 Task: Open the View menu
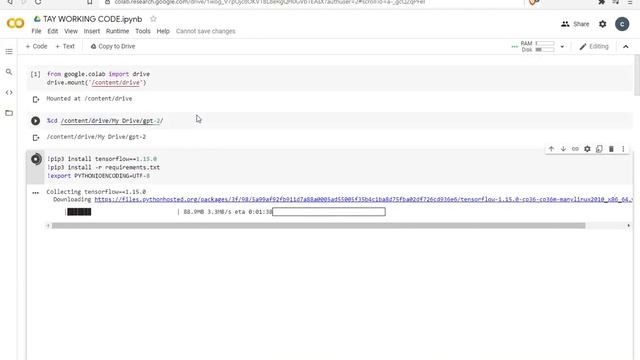[71, 31]
